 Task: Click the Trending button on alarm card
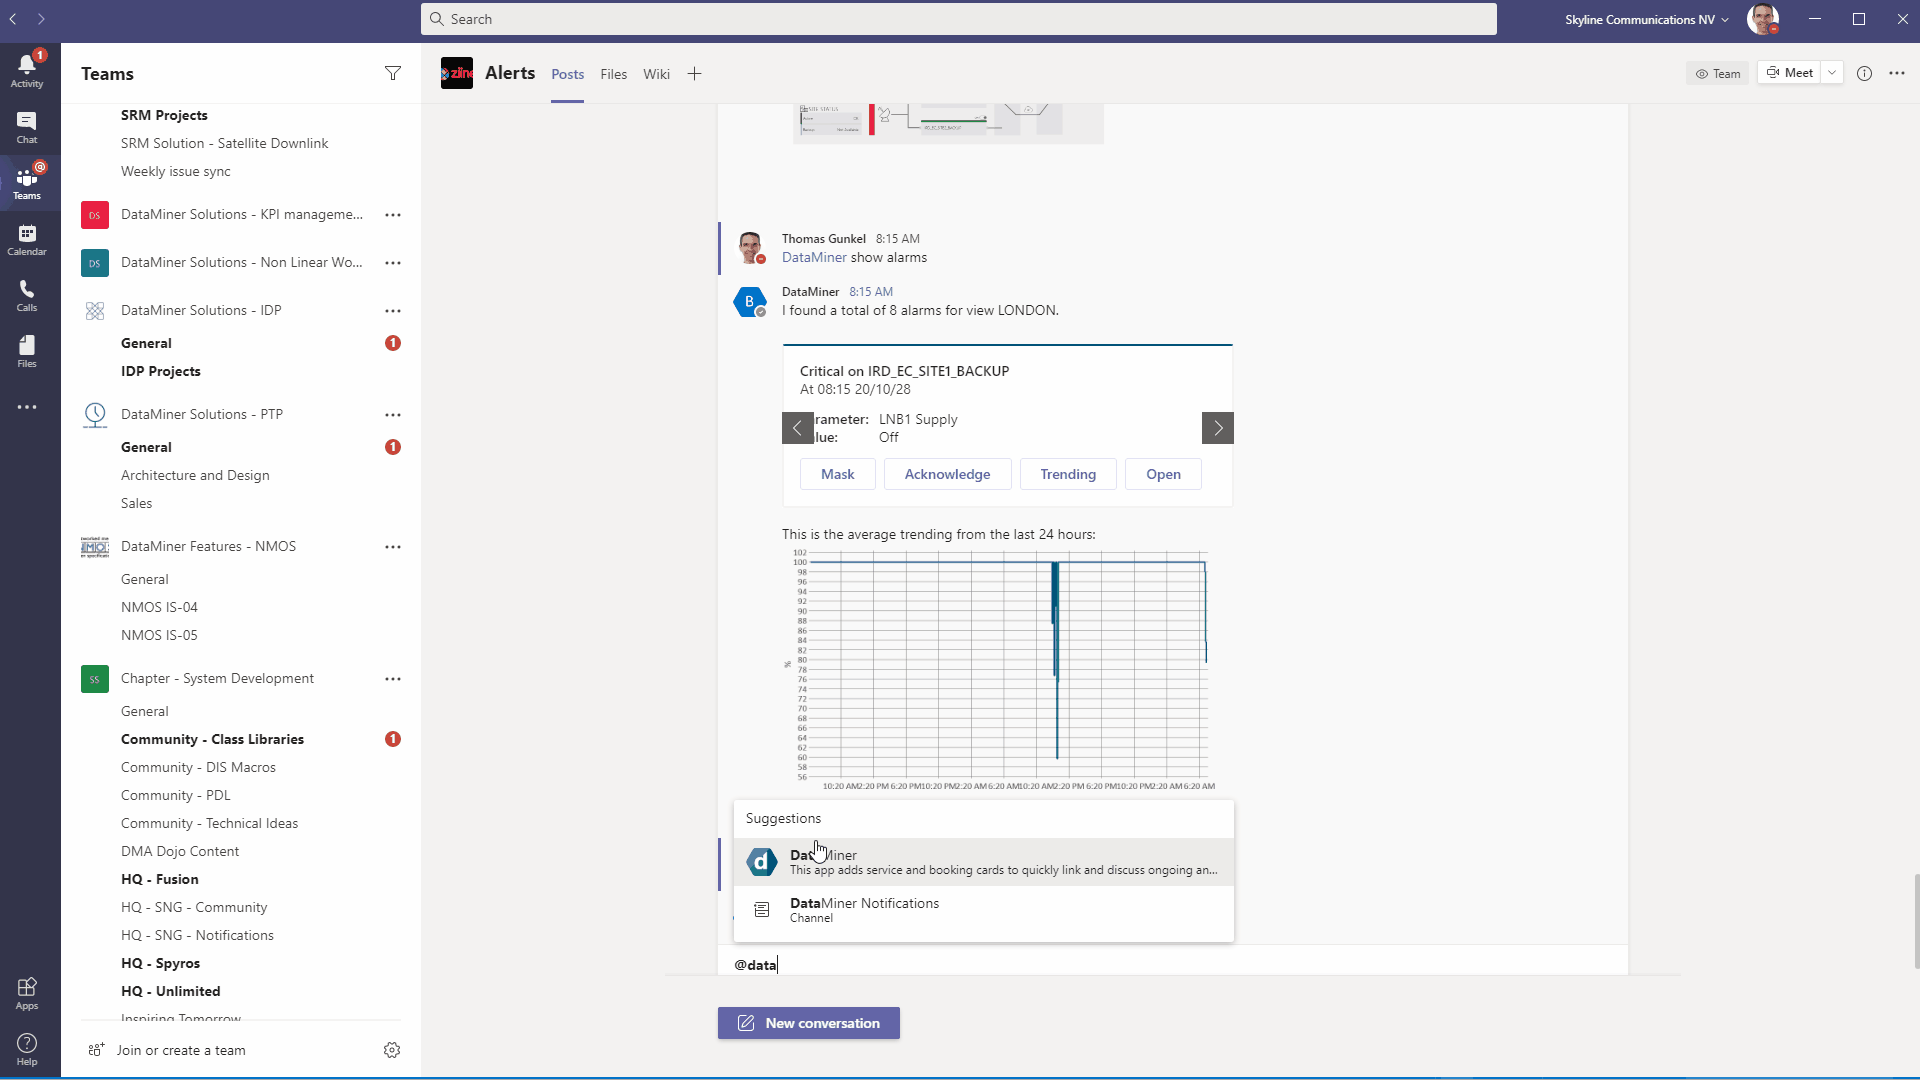(1068, 474)
